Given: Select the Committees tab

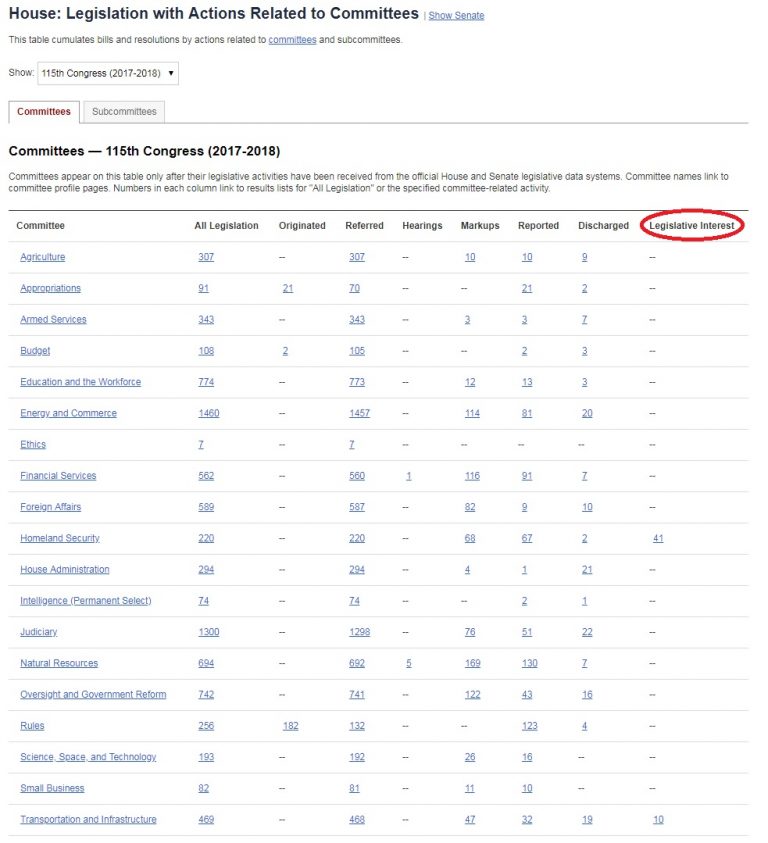Looking at the screenshot, I should [x=44, y=112].
